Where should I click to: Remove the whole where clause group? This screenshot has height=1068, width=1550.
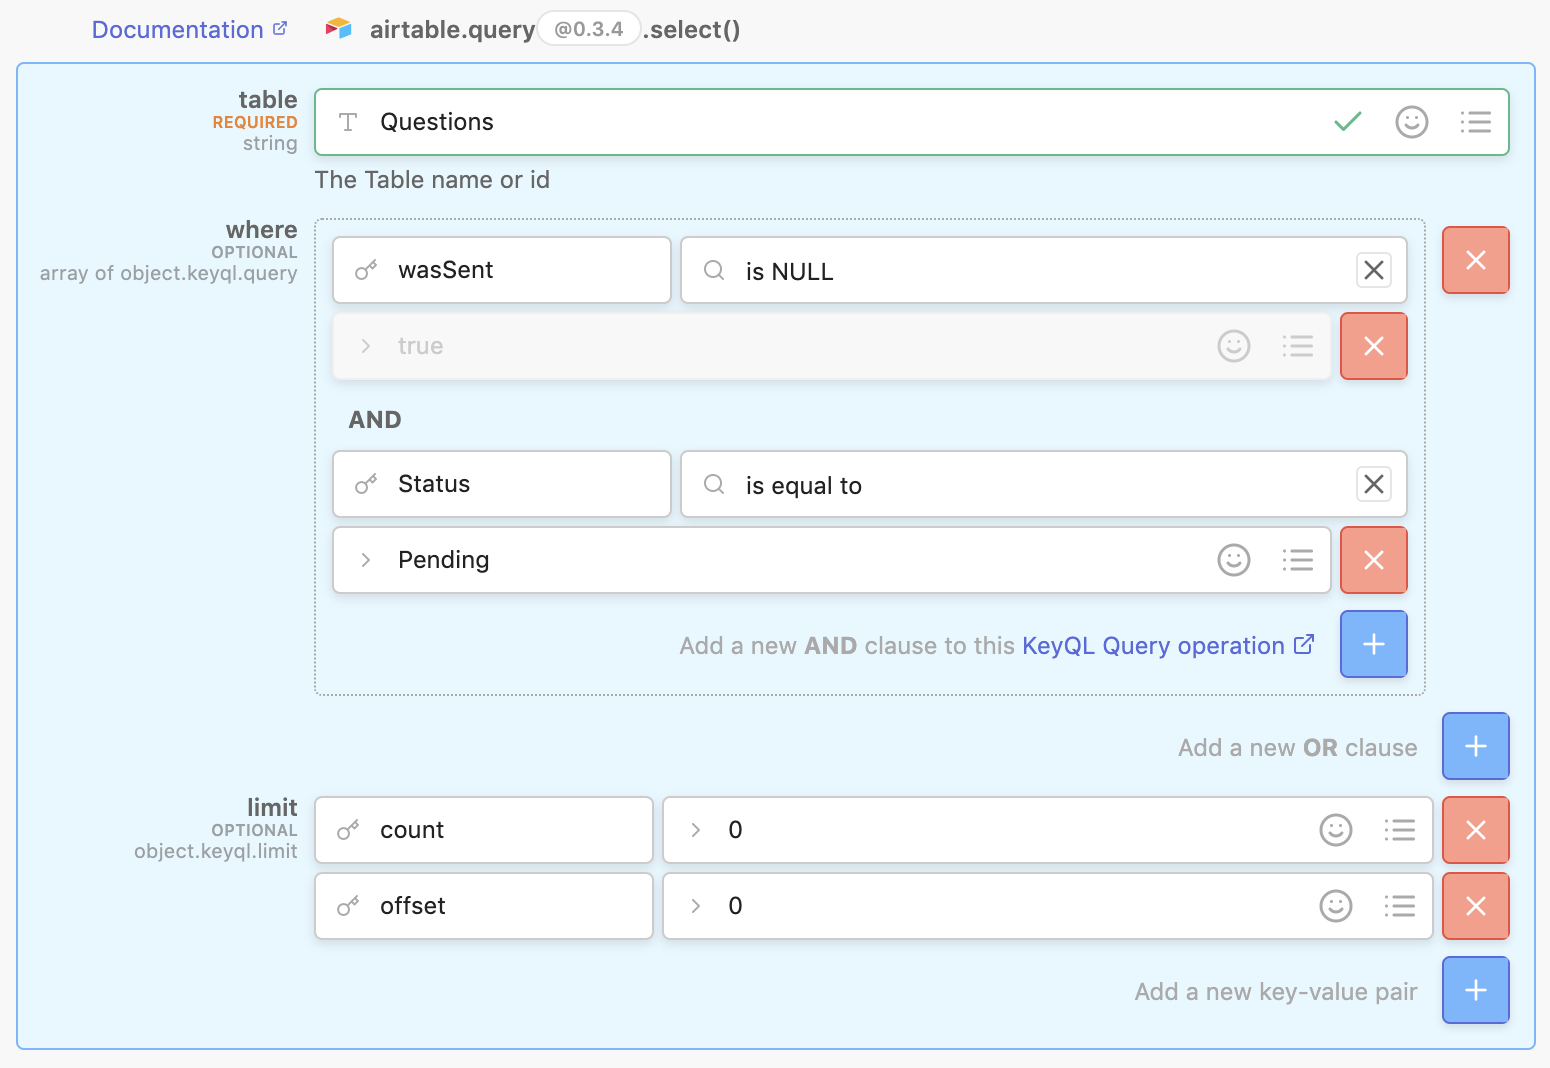coord(1475,260)
